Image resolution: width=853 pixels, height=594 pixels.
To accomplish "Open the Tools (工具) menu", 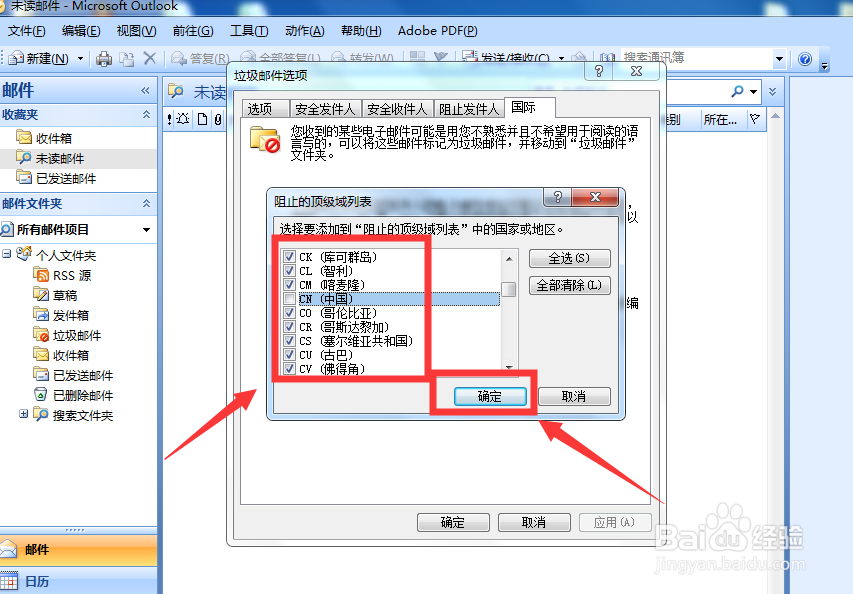I will click(249, 31).
